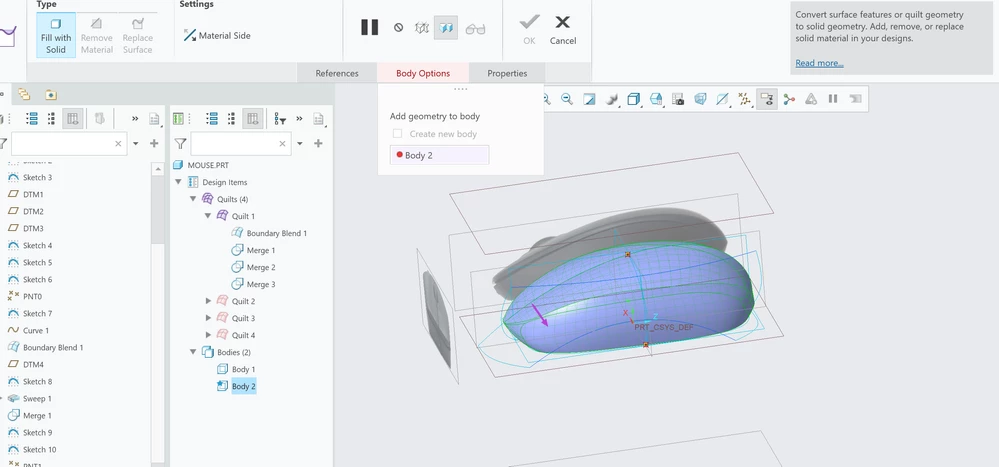Open the folder browser tab icon
Viewport: 999px width, 467px height.
pos(51,94)
